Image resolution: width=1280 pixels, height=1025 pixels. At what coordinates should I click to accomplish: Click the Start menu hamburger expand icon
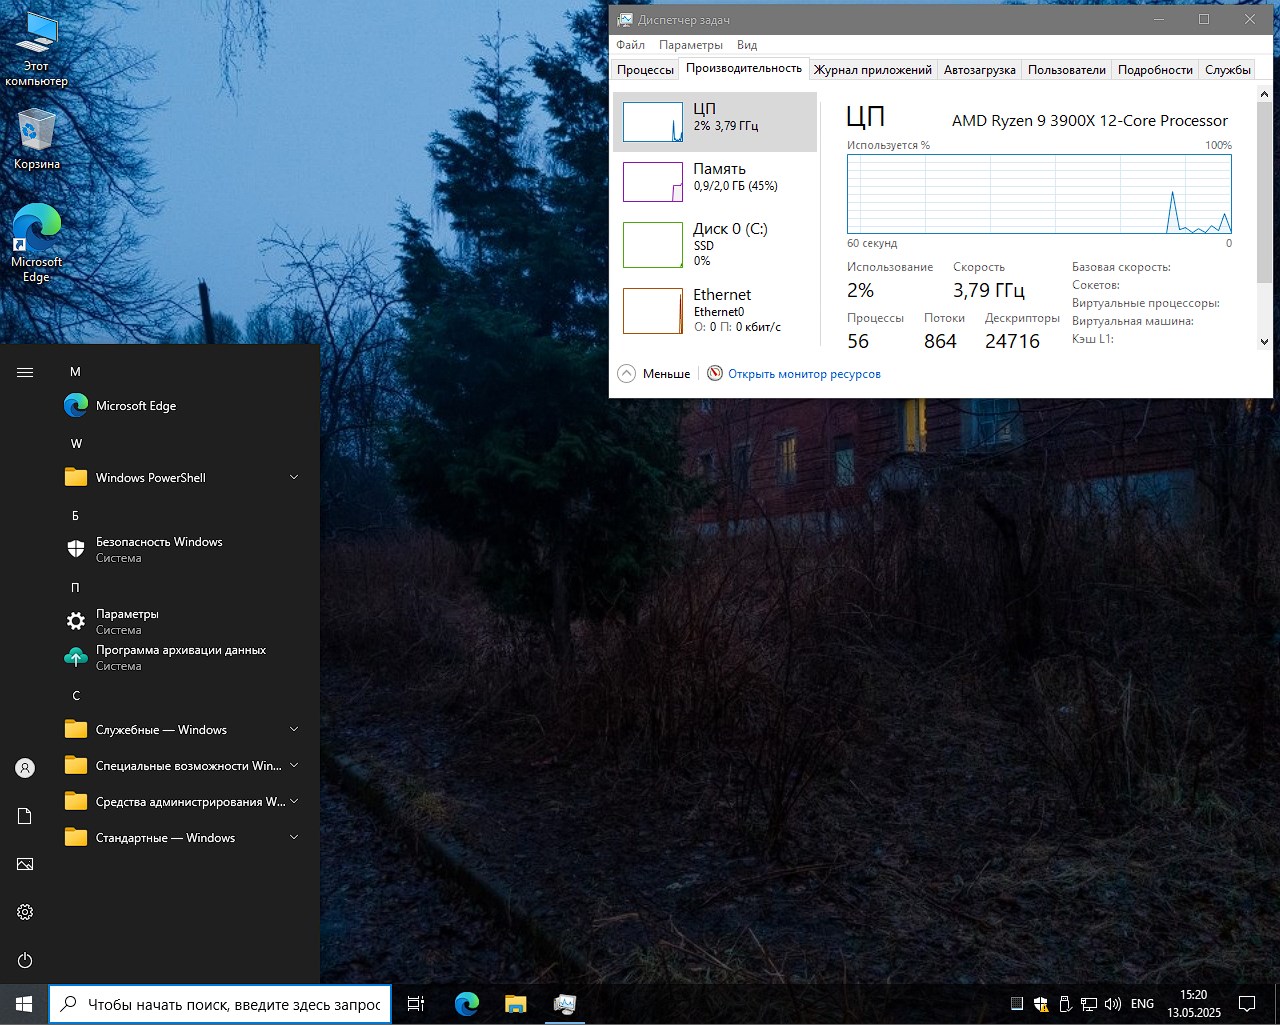pyautogui.click(x=25, y=372)
